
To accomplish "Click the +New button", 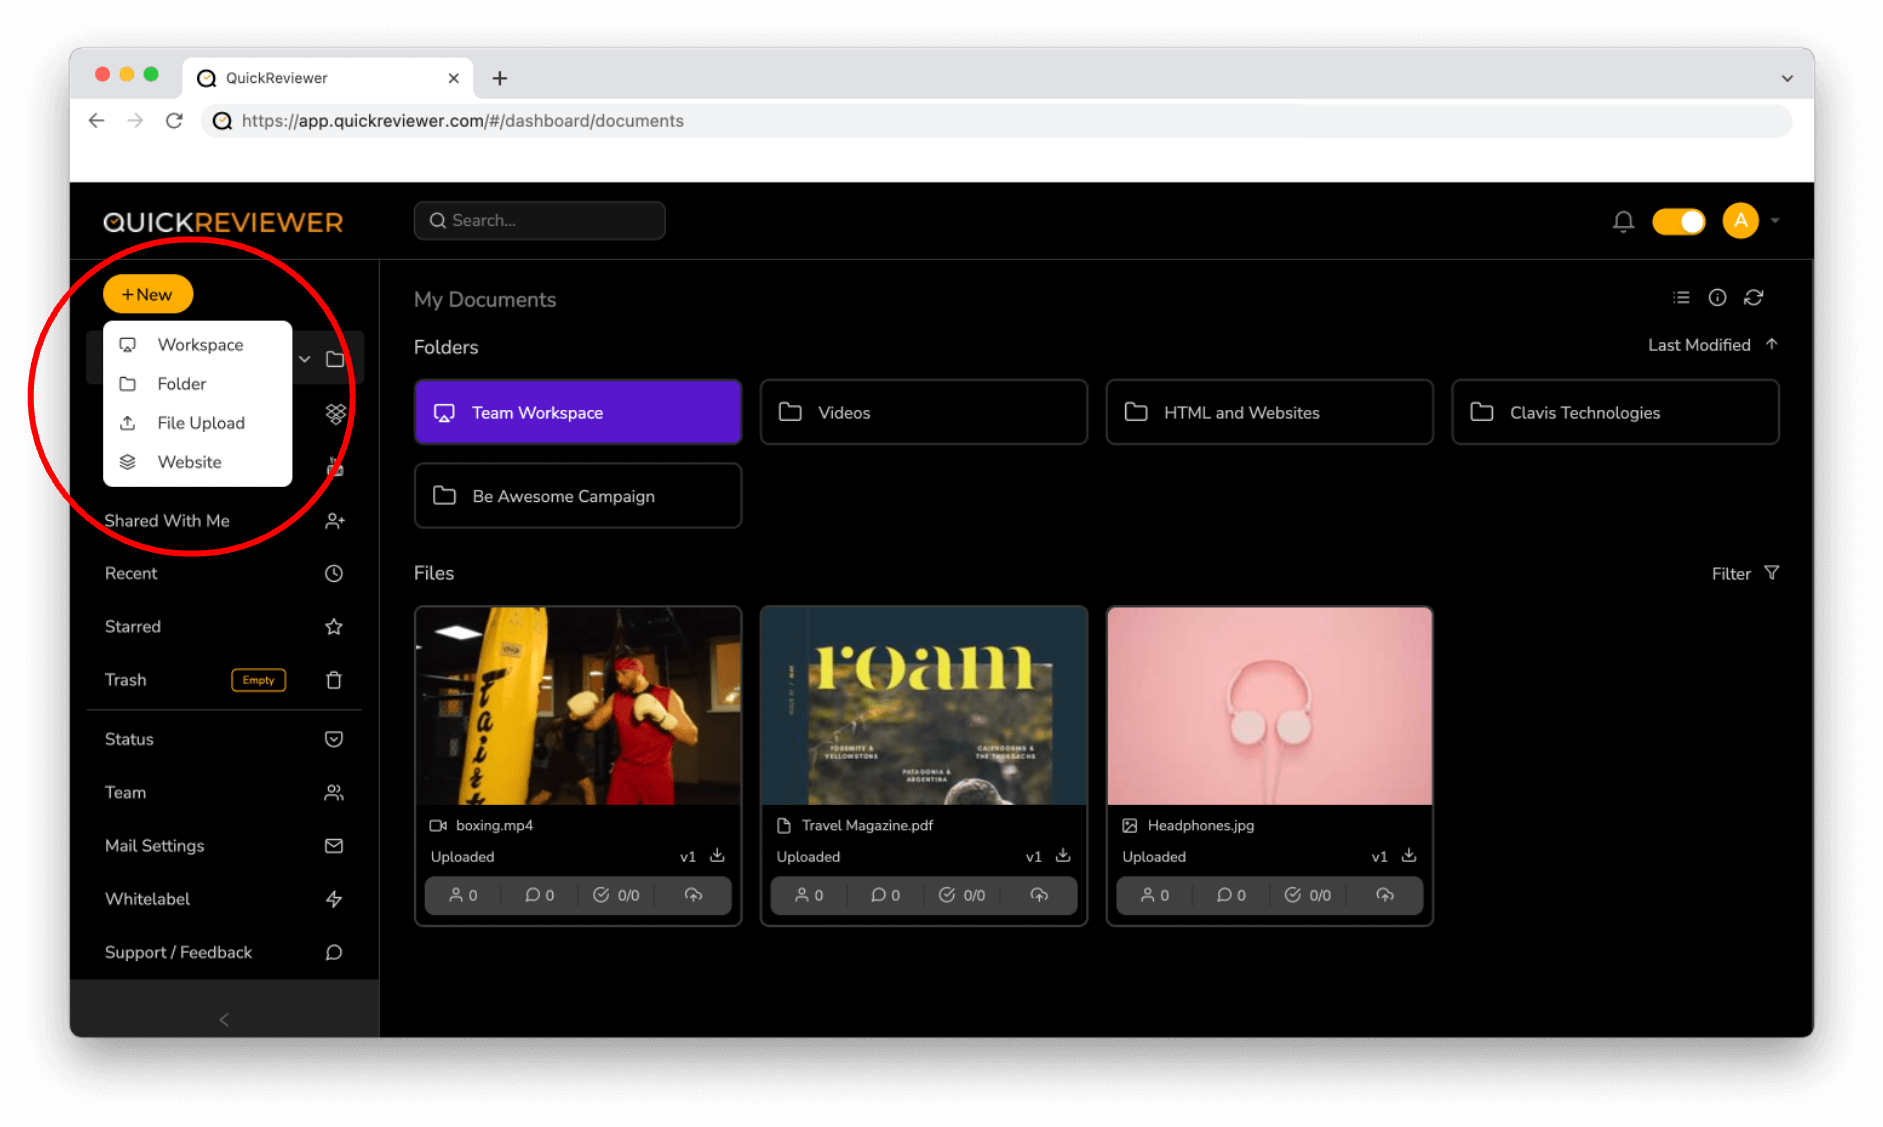I will pos(148,293).
